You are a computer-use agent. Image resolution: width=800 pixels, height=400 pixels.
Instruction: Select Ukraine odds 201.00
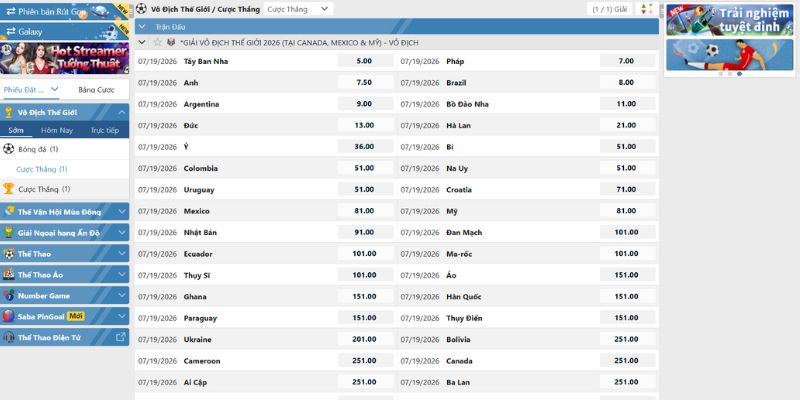coord(365,339)
